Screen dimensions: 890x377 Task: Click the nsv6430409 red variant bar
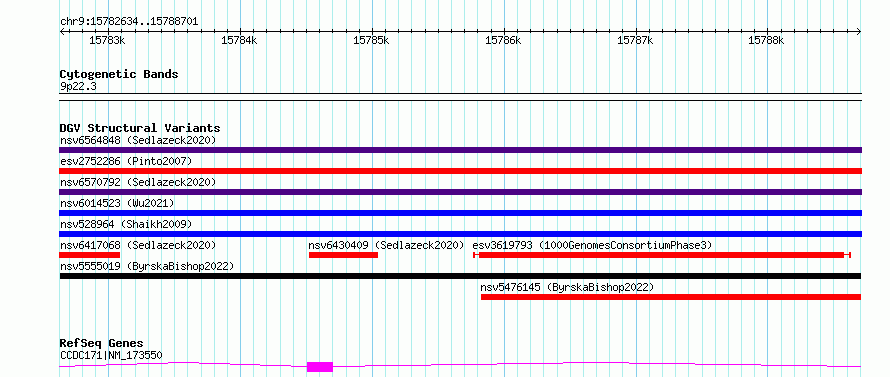coord(343,255)
